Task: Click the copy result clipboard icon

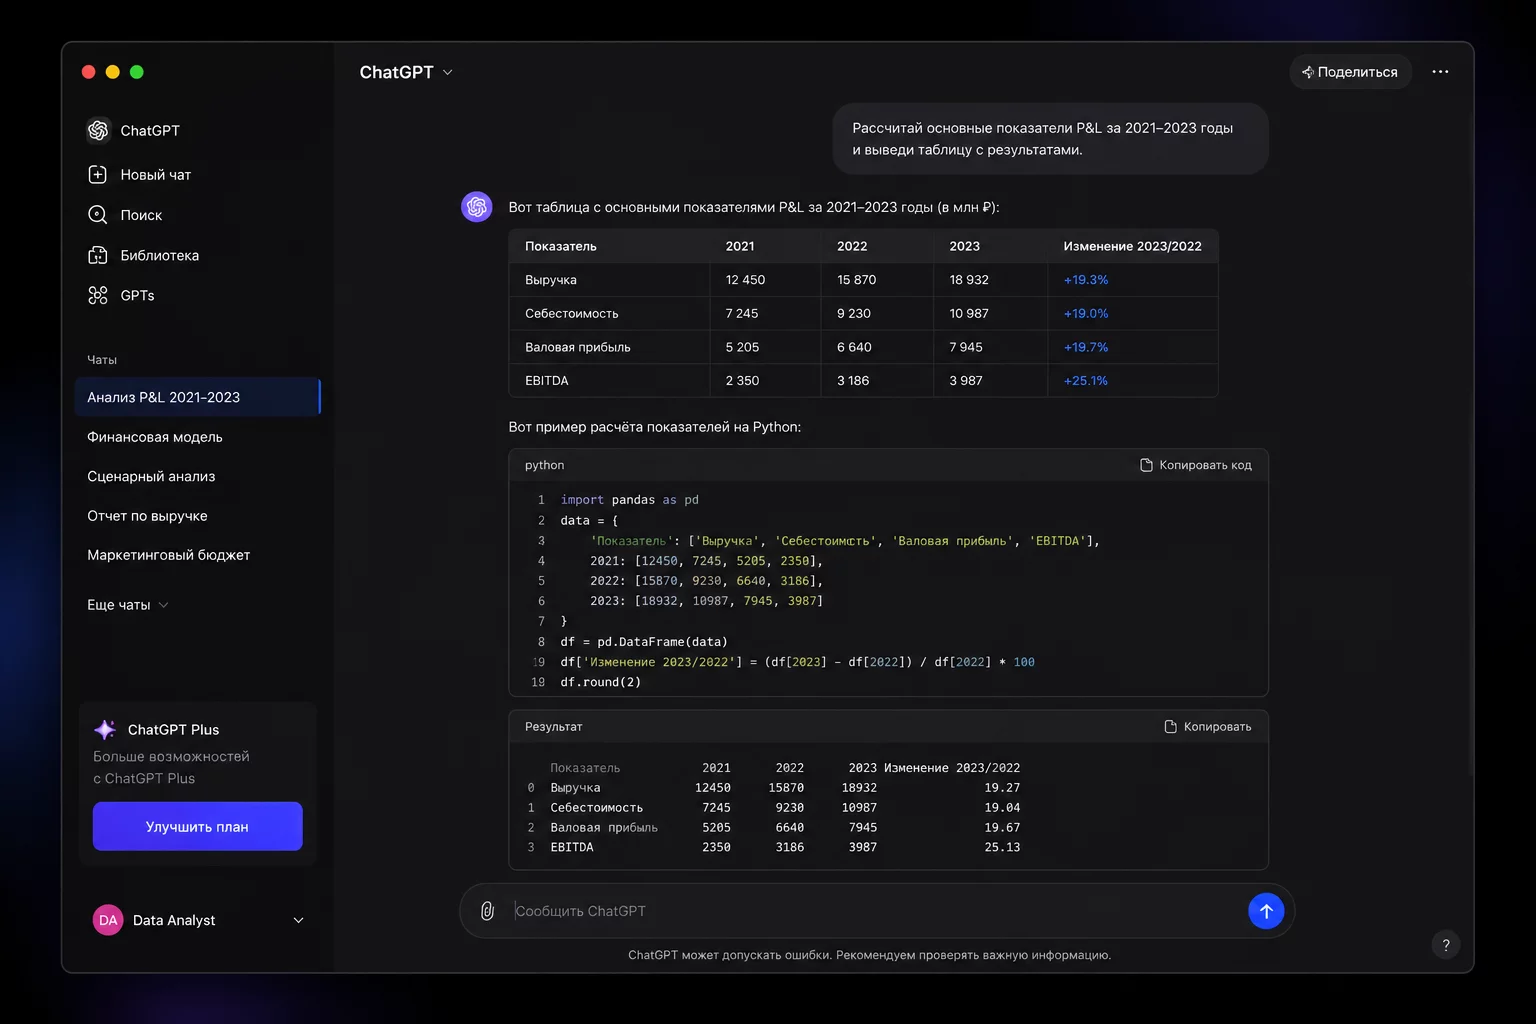Action: click(x=1171, y=727)
